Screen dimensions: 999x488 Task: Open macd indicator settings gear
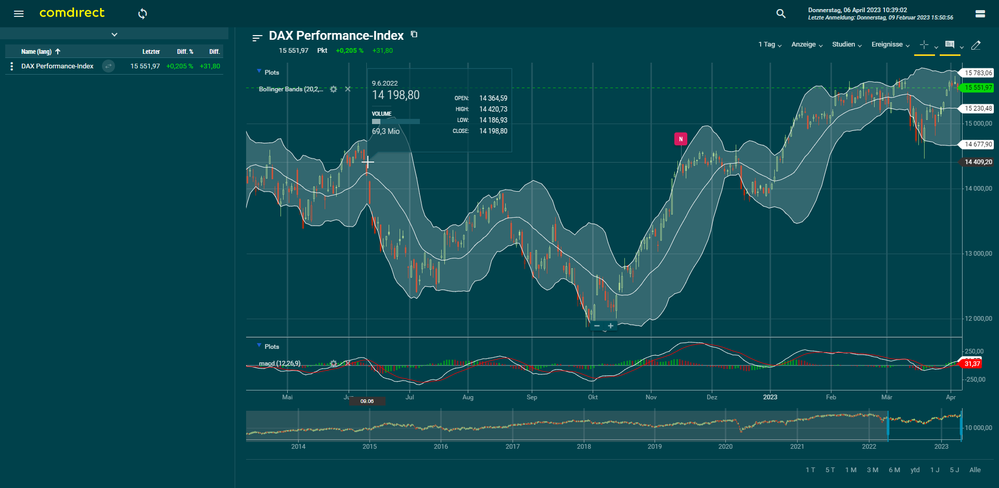point(334,363)
